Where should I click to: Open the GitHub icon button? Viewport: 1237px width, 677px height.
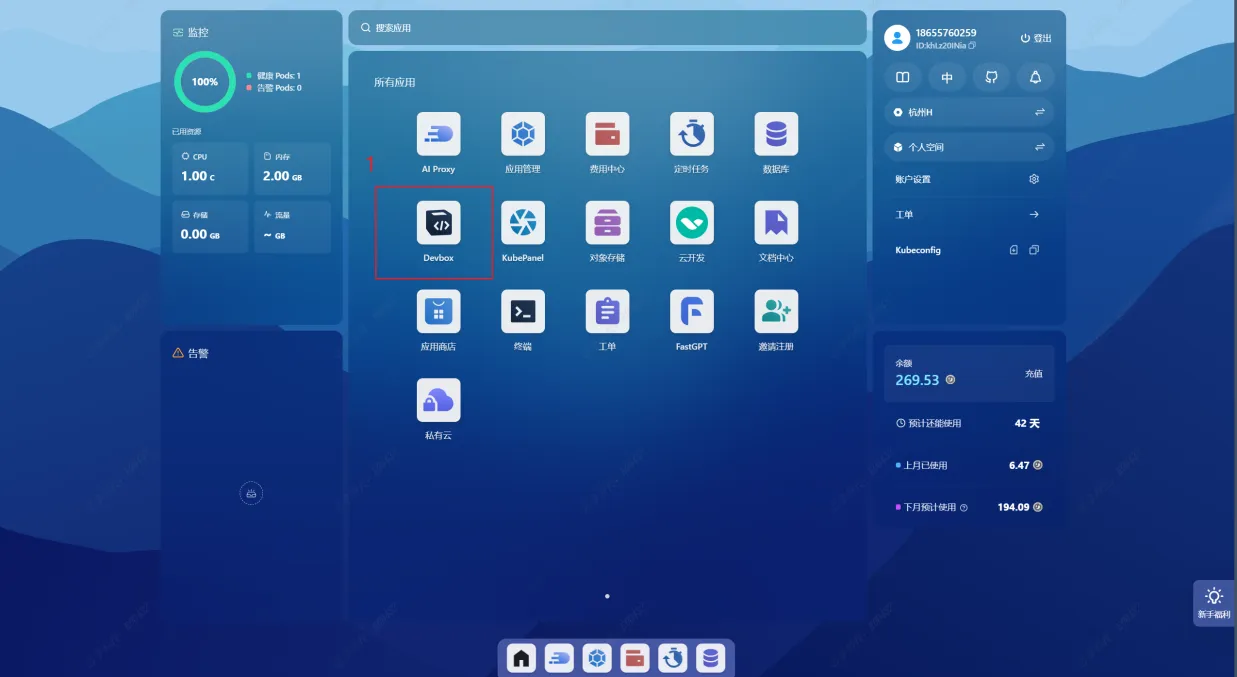coord(991,77)
